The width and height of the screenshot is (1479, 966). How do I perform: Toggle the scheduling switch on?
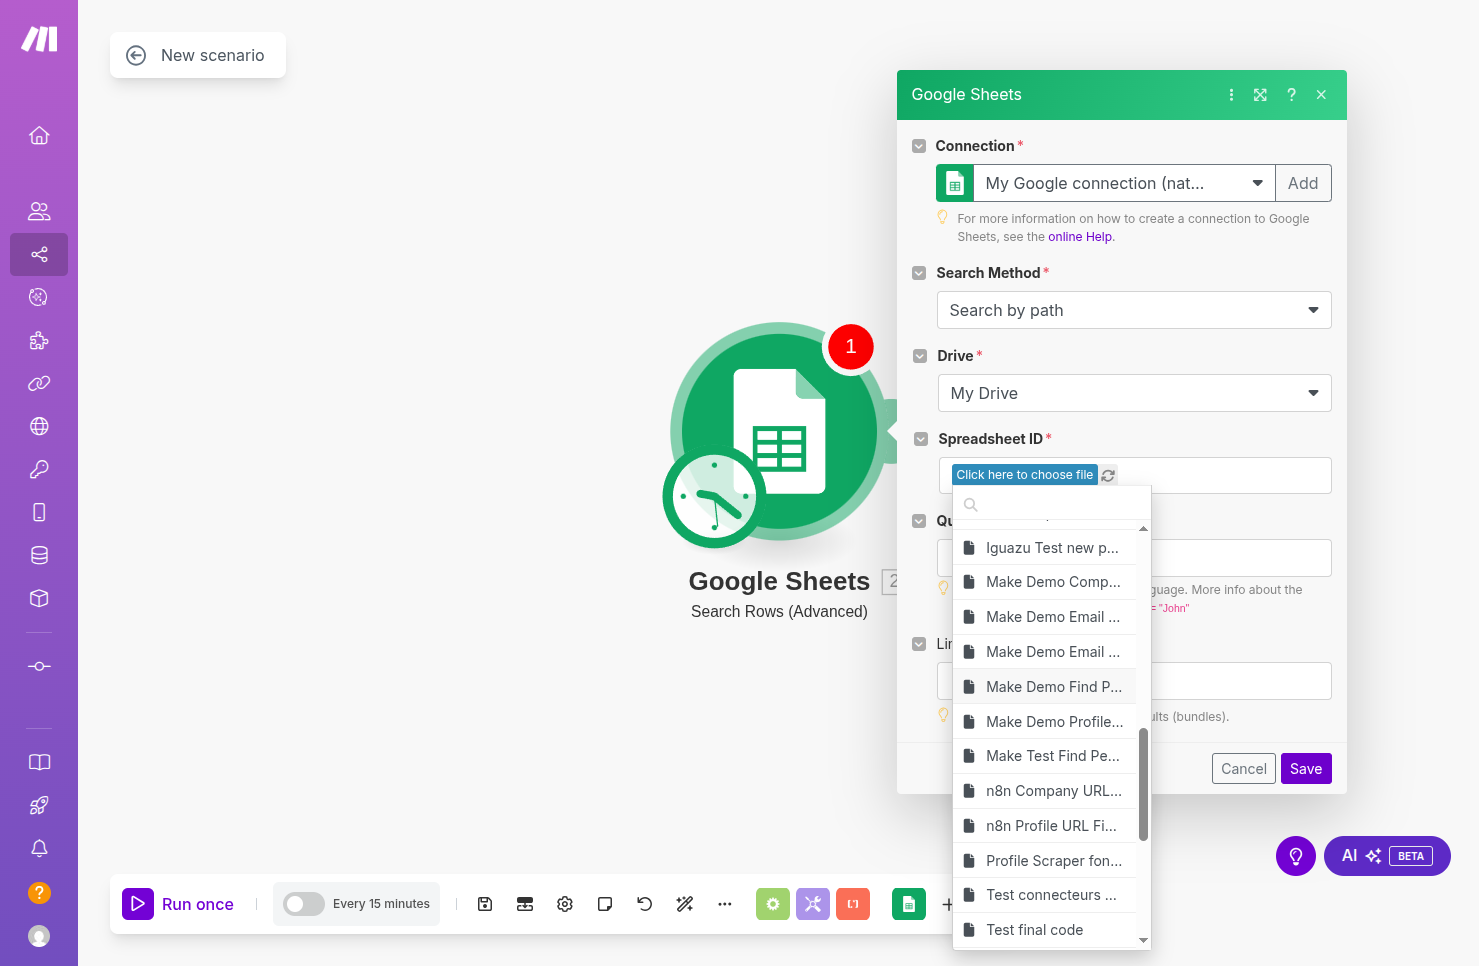(304, 904)
